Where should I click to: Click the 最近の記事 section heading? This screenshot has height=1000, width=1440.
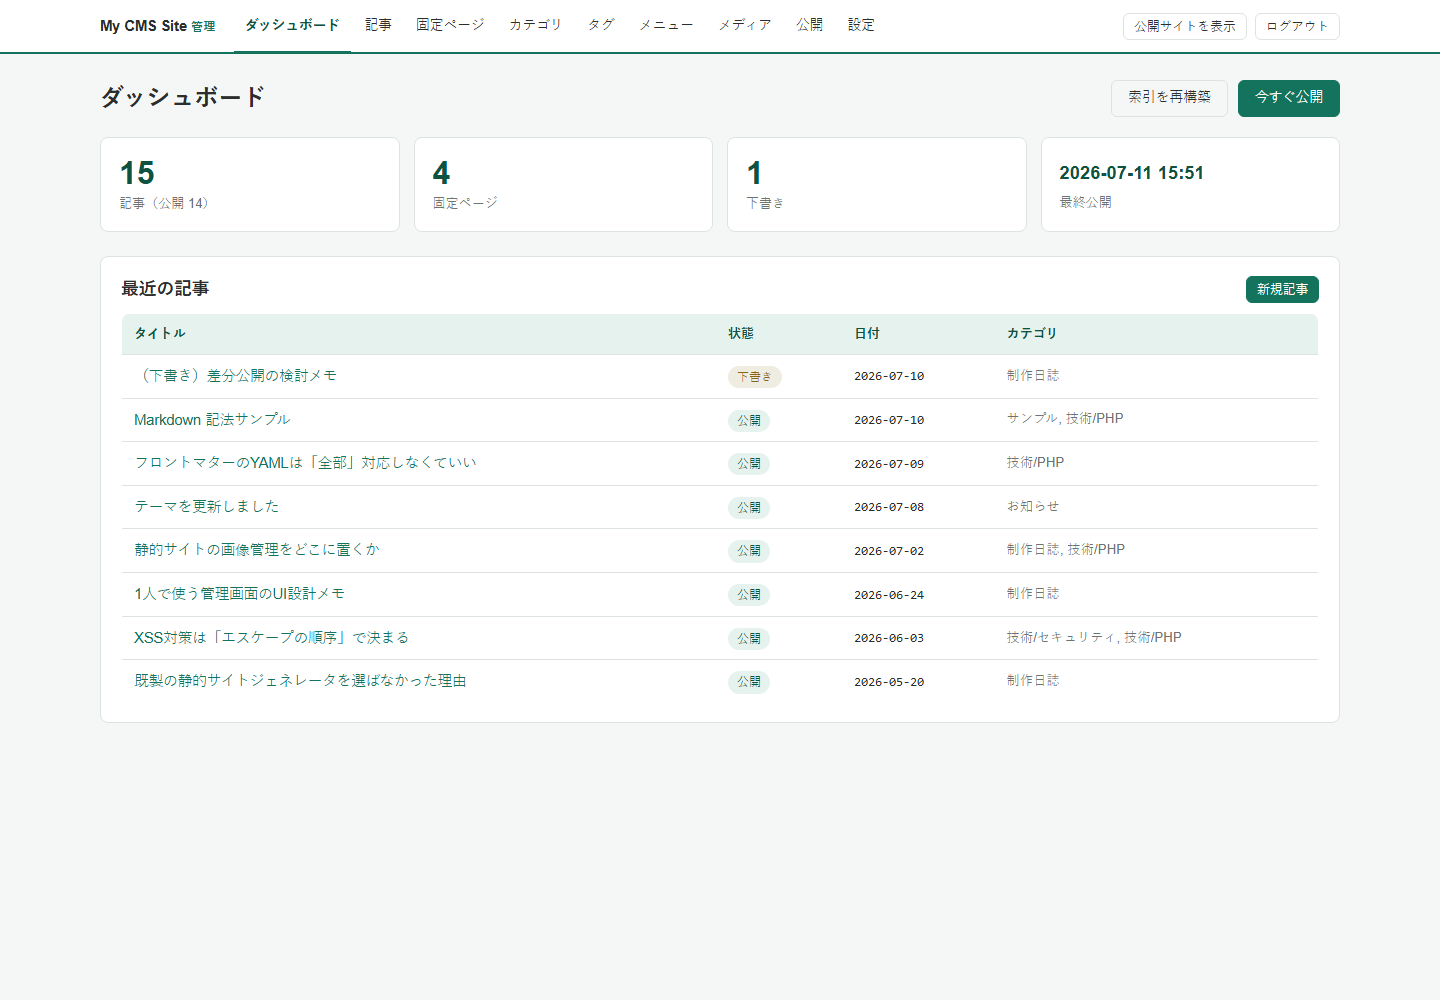click(x=165, y=289)
